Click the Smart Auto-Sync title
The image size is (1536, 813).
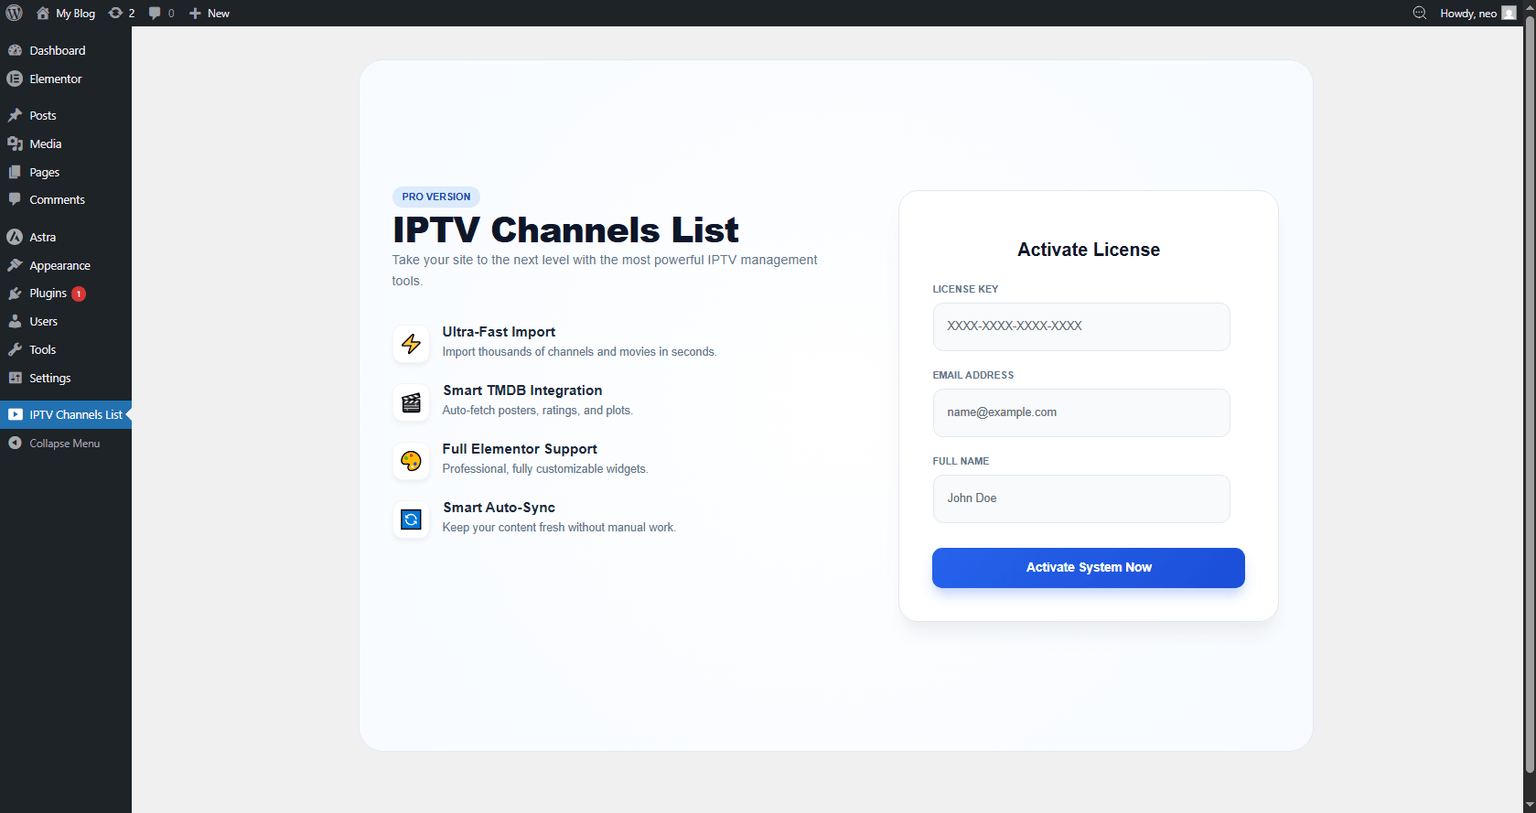499,508
